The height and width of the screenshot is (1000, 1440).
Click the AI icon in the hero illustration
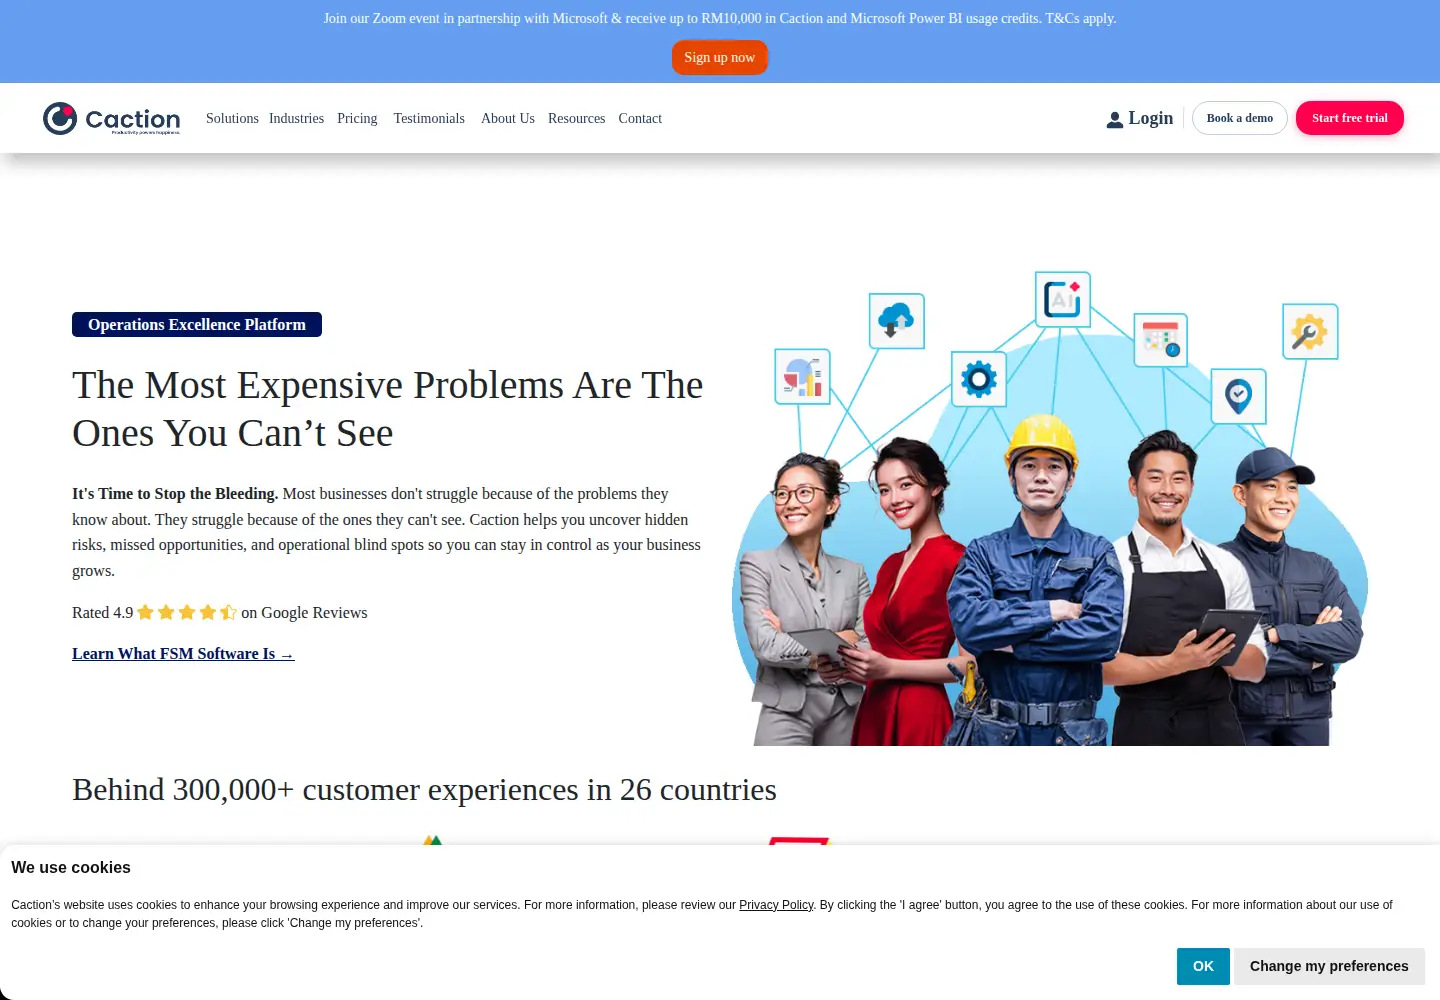pos(1062,299)
